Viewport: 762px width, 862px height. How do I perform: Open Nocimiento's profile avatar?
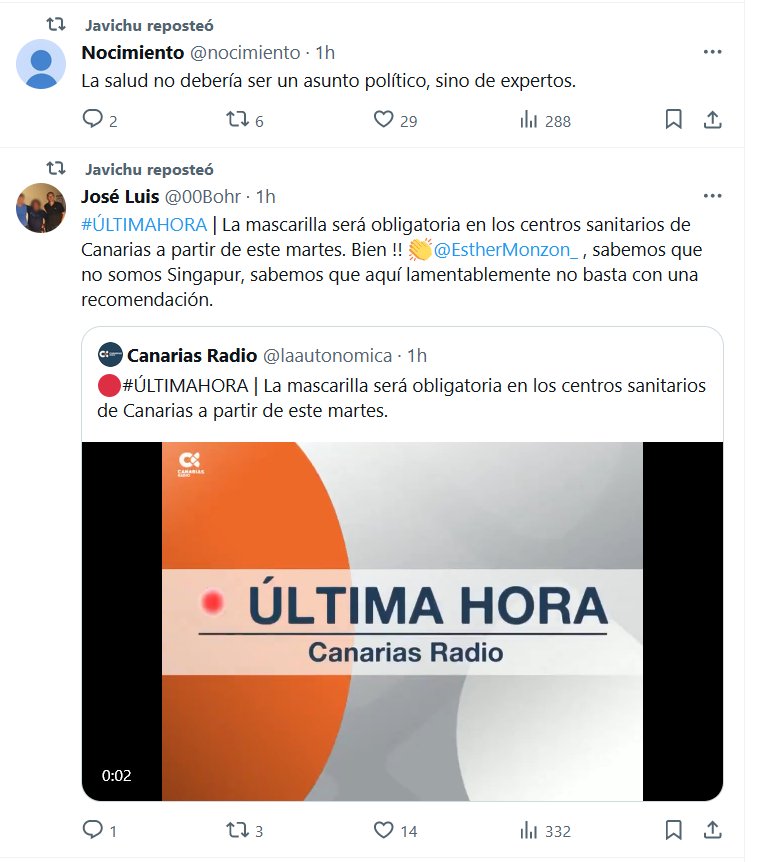41,64
